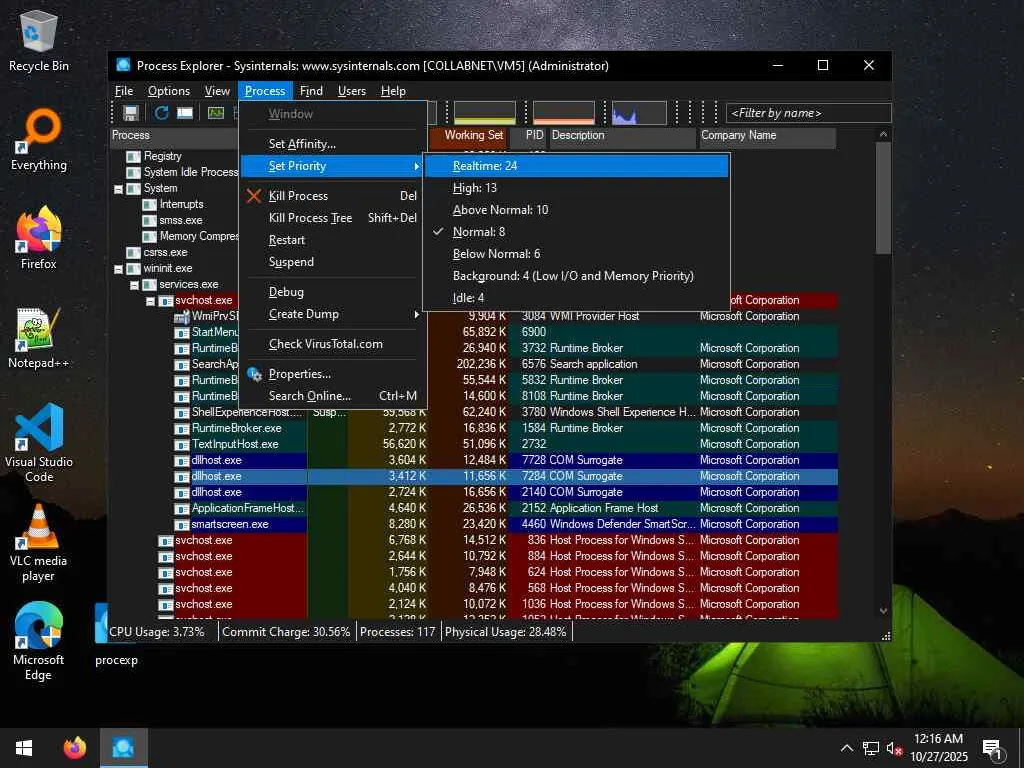Viewport: 1024px width, 768px height.
Task: Set priority to High: 13
Action: pos(576,188)
